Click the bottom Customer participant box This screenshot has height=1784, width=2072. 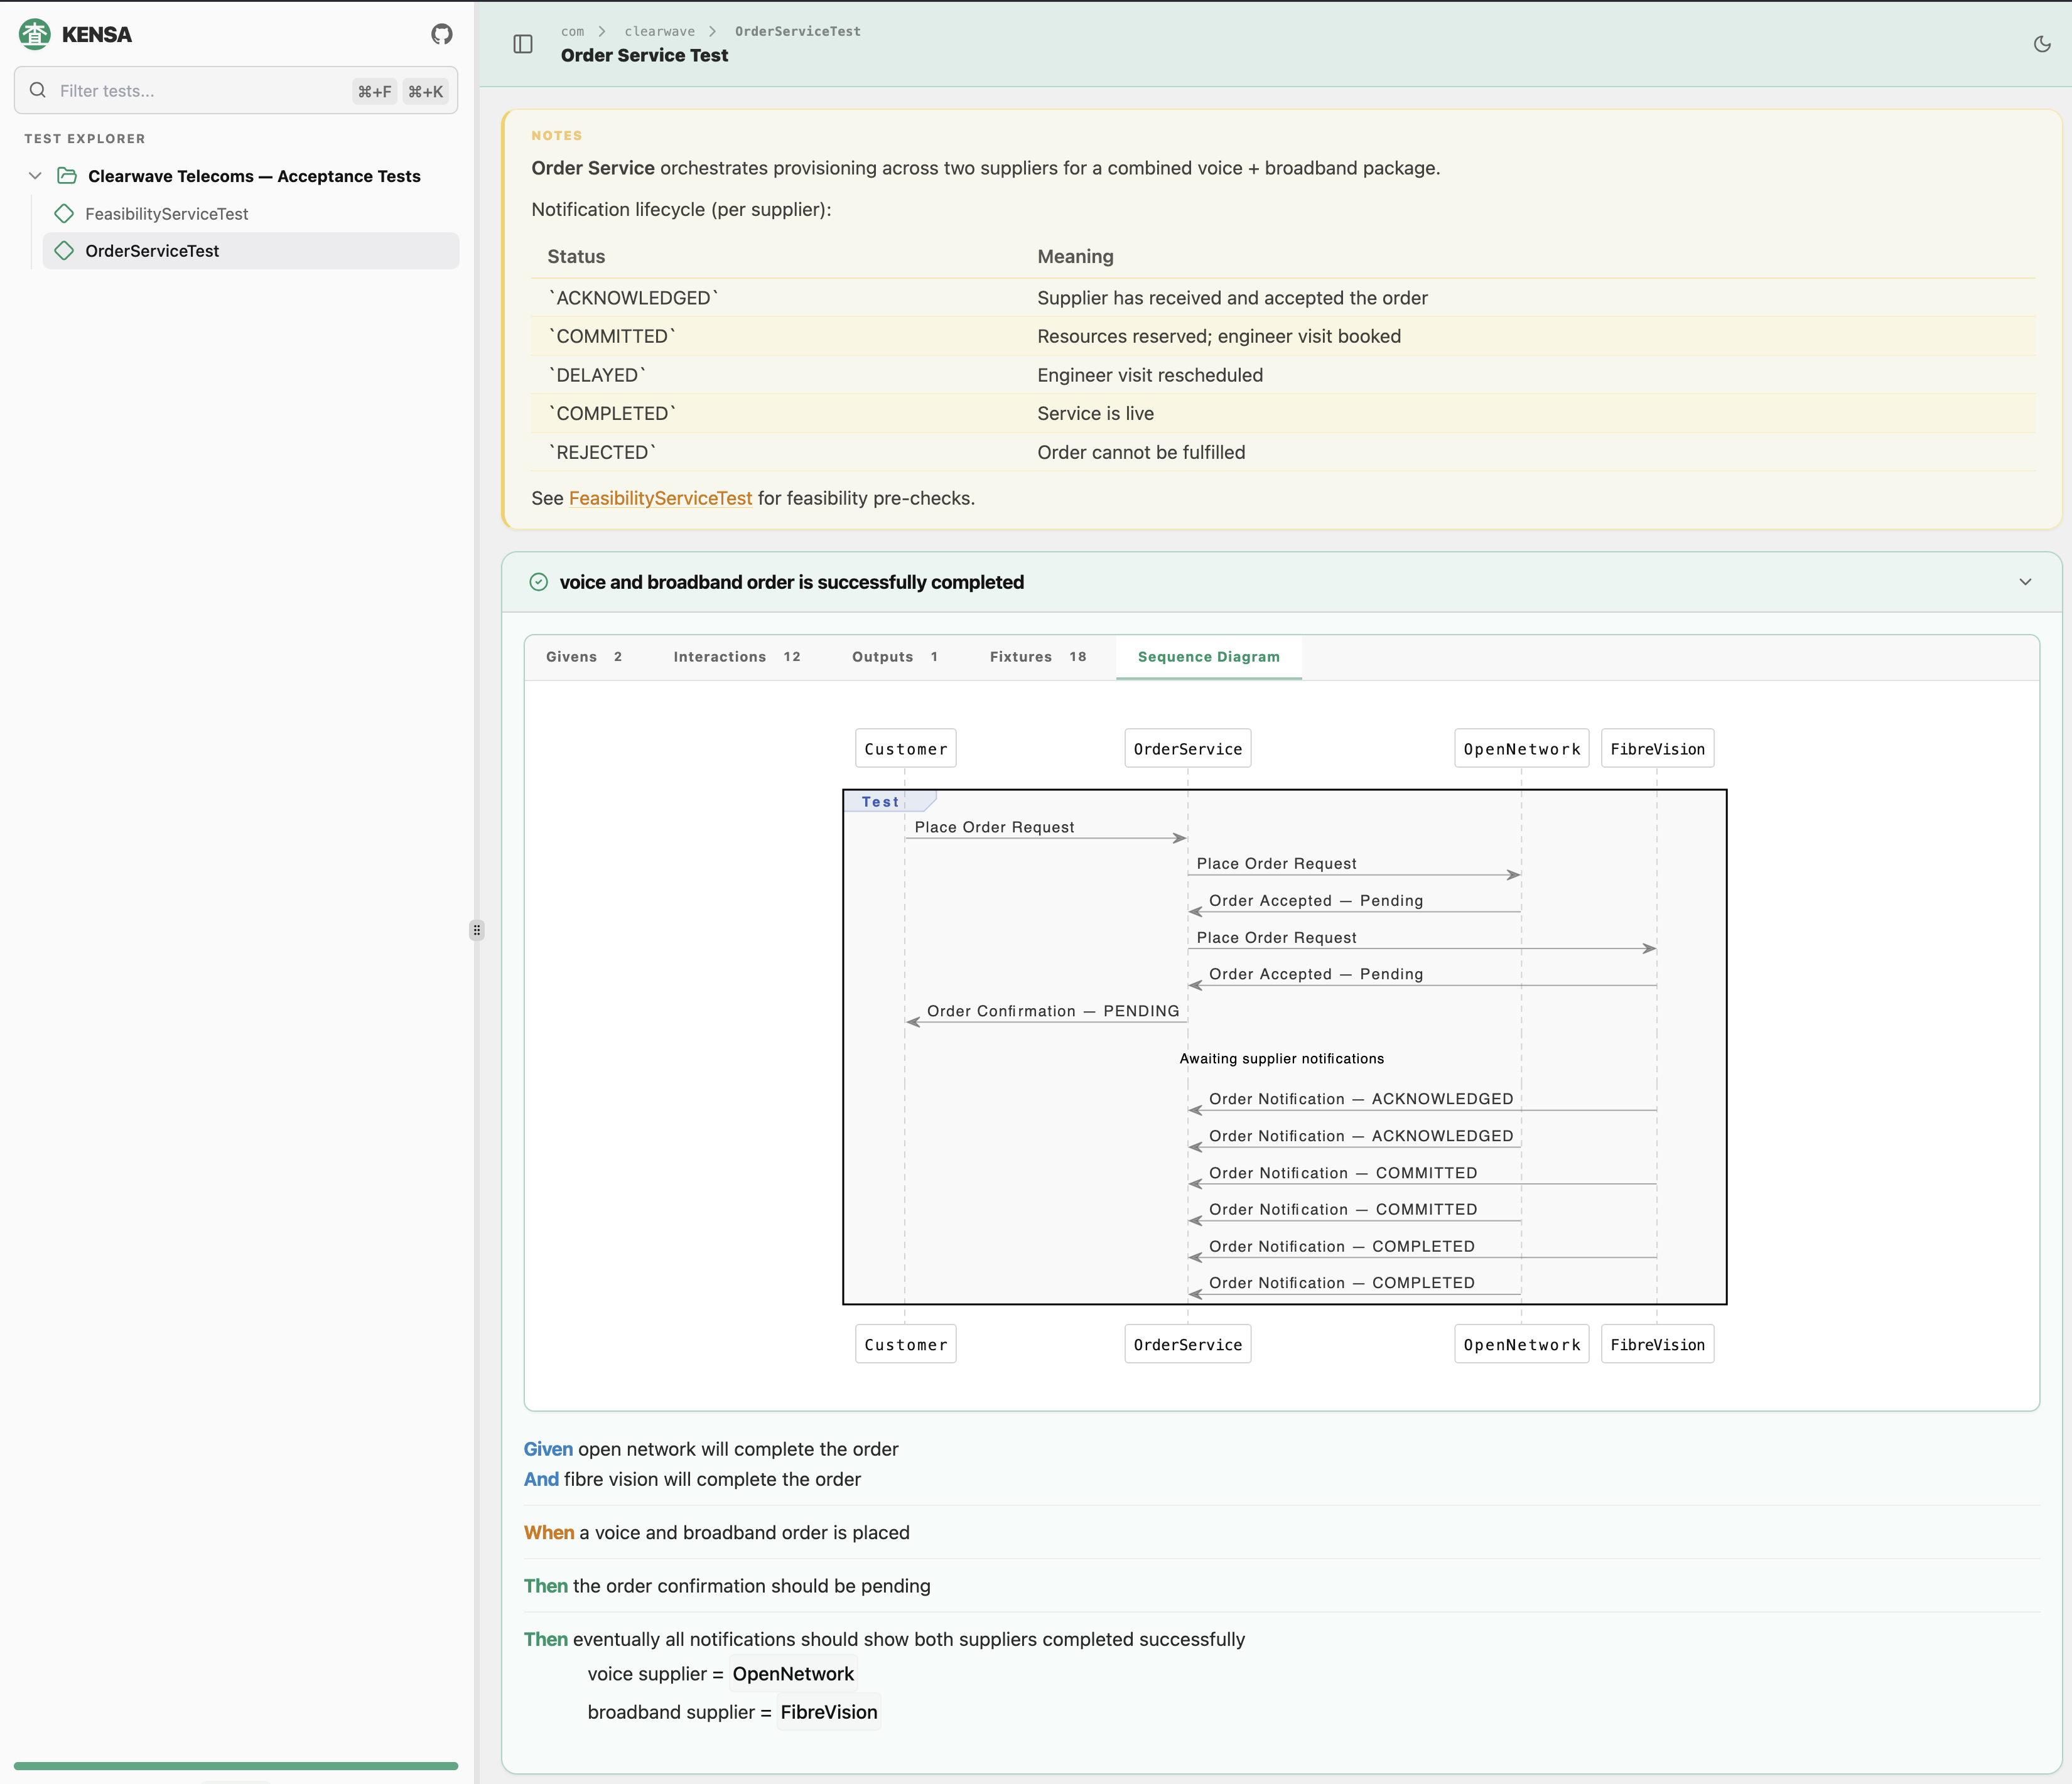905,1344
